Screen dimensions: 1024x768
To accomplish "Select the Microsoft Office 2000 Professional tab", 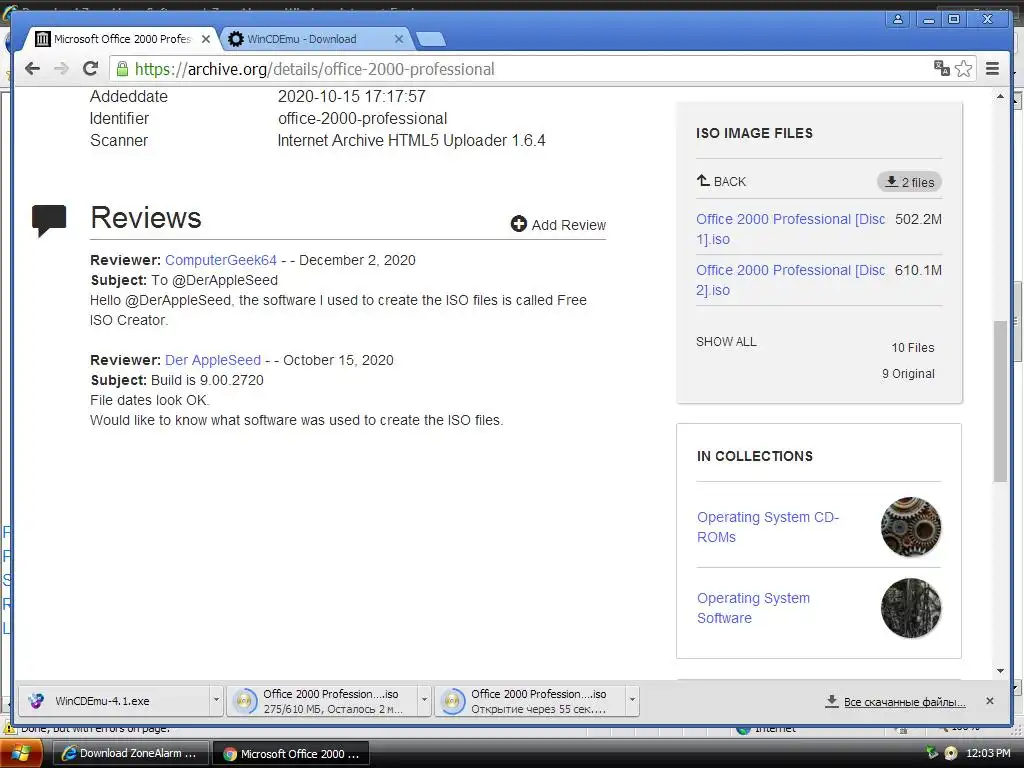I will click(123, 39).
